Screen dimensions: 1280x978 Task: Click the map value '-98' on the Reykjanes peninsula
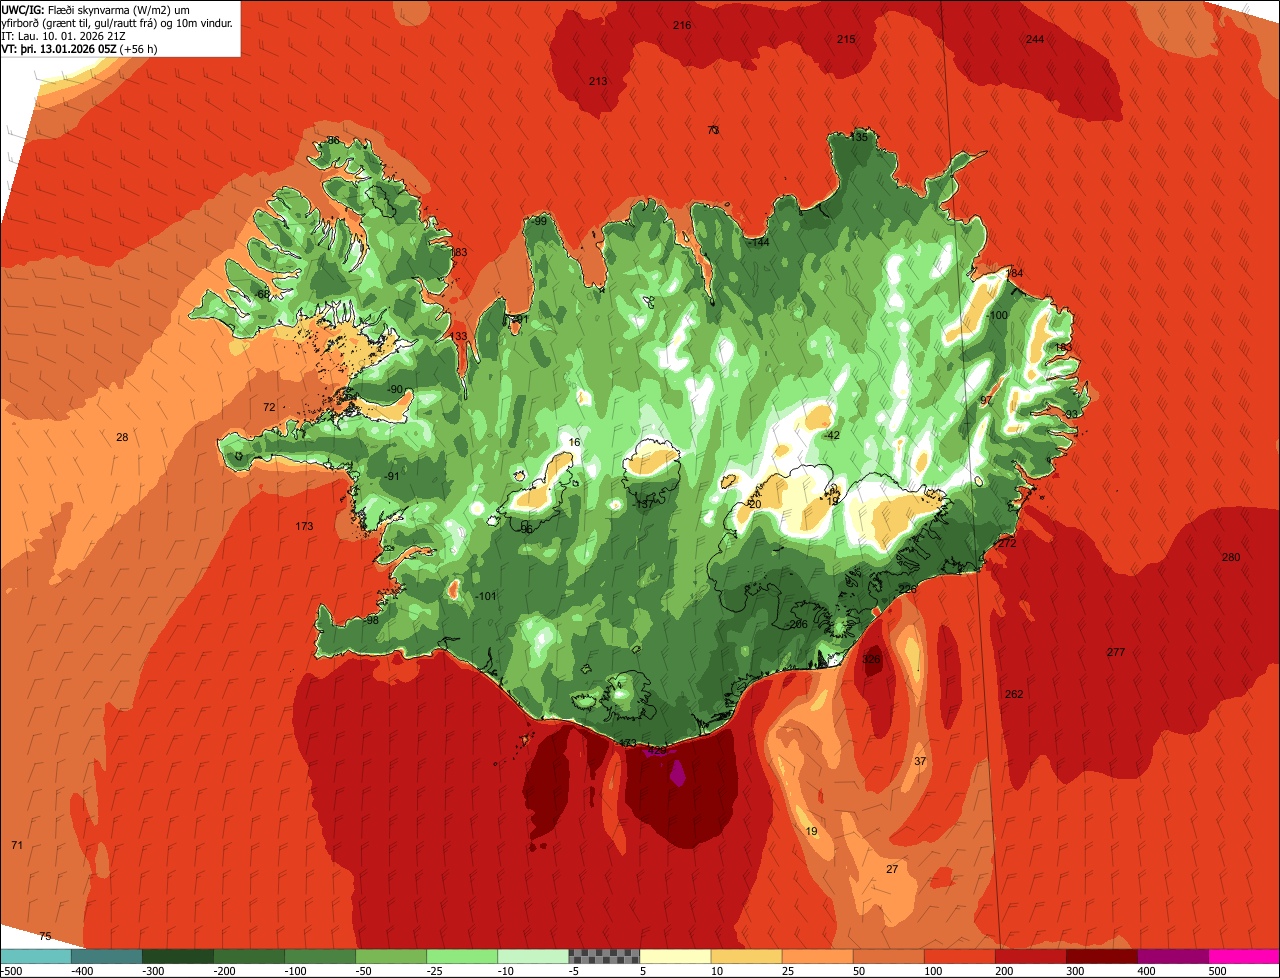371,620
